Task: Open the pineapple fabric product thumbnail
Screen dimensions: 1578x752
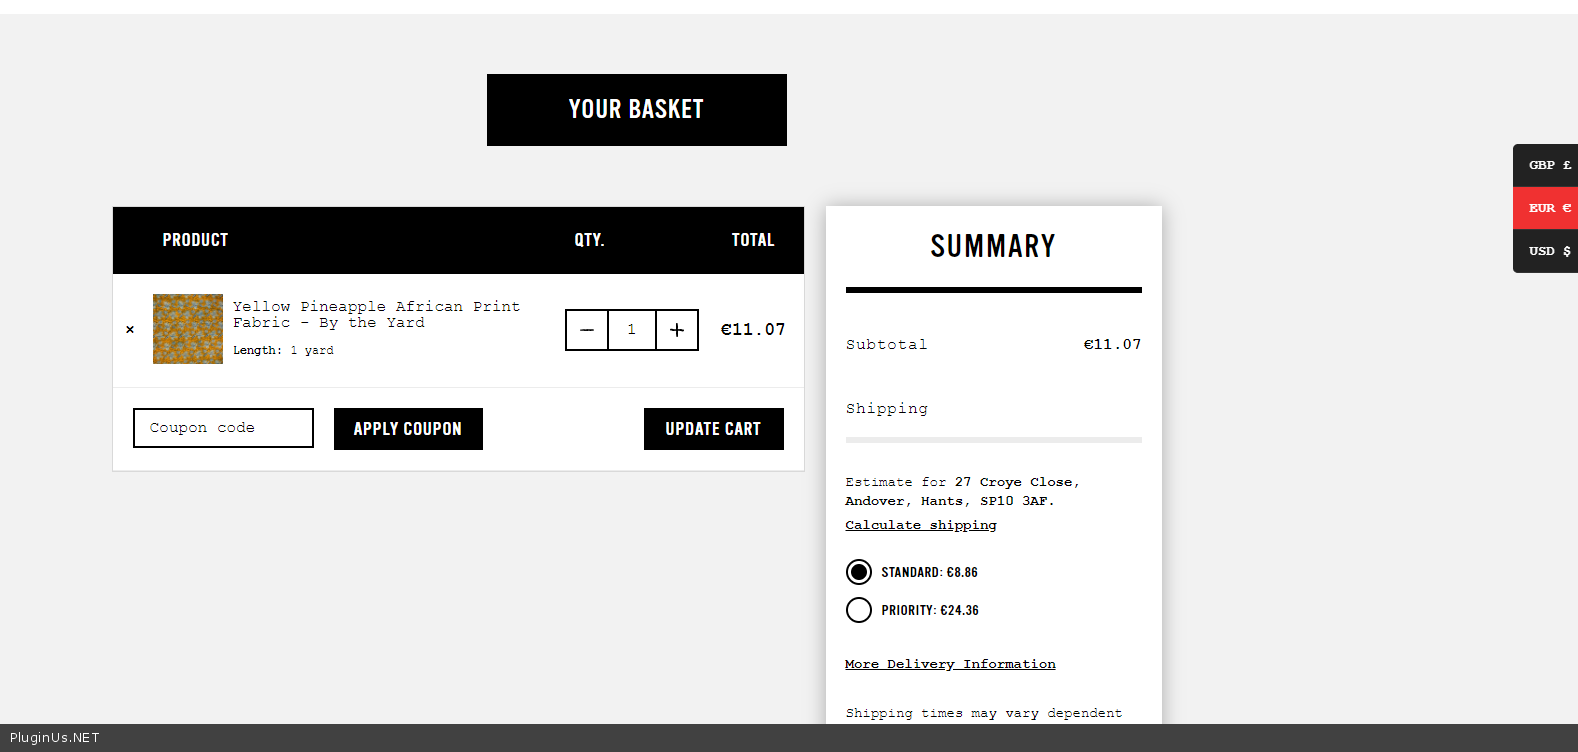Action: [x=188, y=329]
